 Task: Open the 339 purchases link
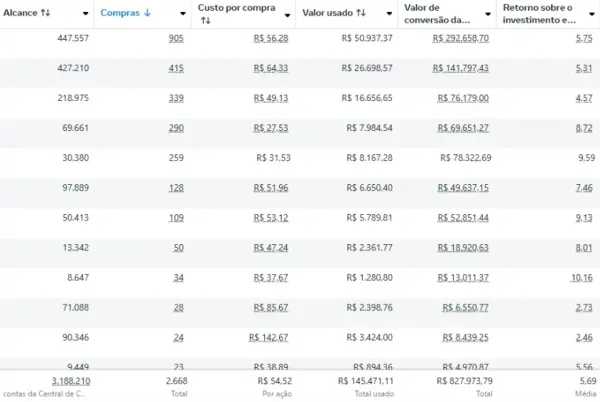click(176, 98)
